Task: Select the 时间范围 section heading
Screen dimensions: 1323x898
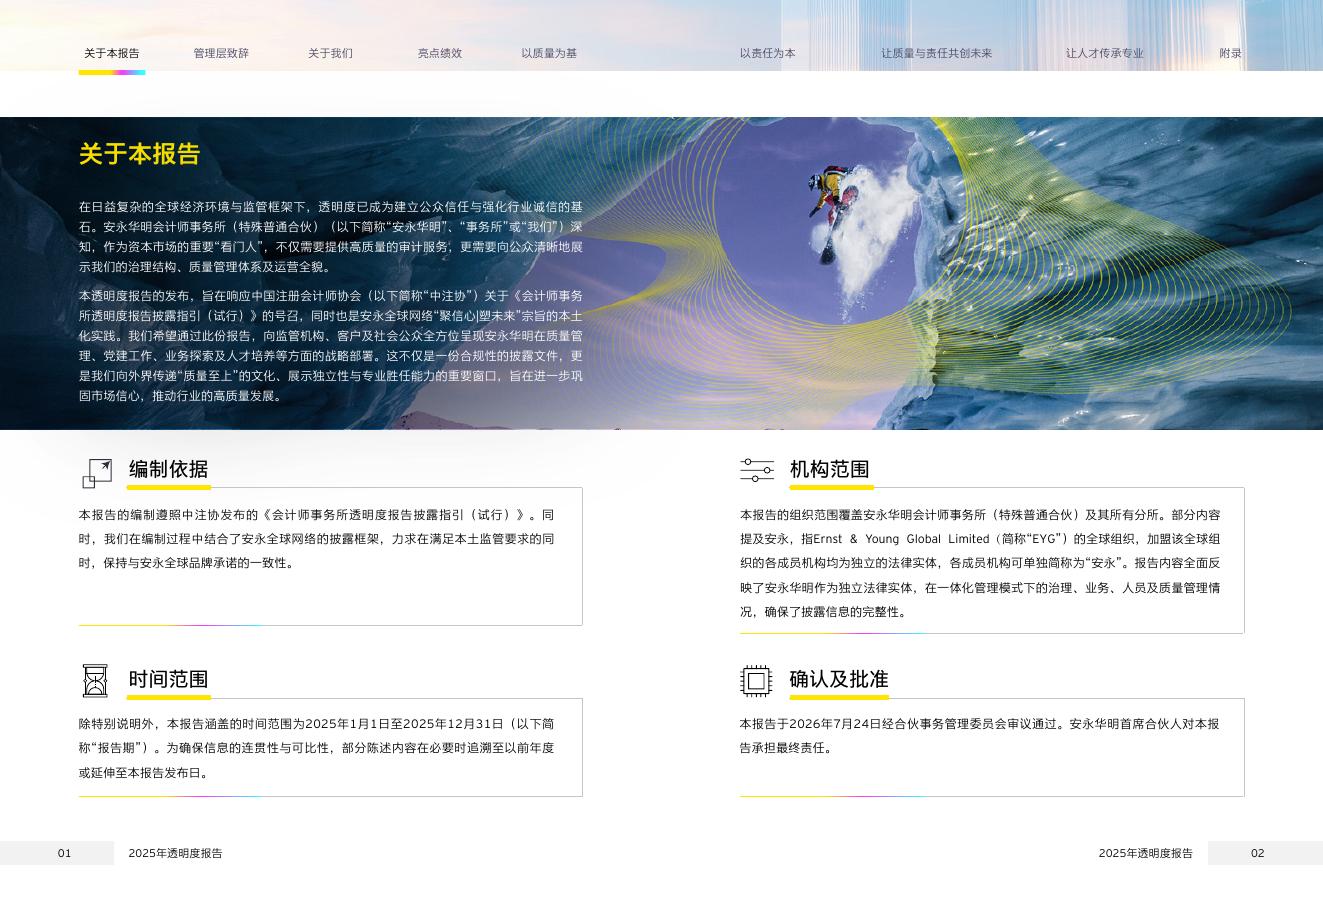Action: click(169, 680)
